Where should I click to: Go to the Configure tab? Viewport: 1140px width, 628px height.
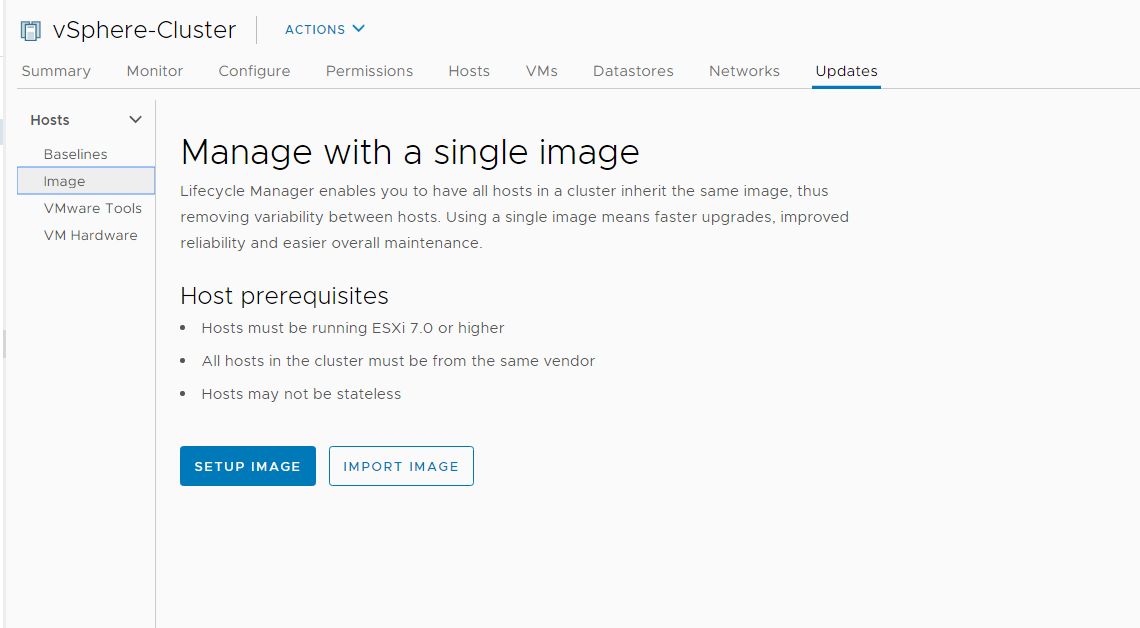click(x=254, y=71)
